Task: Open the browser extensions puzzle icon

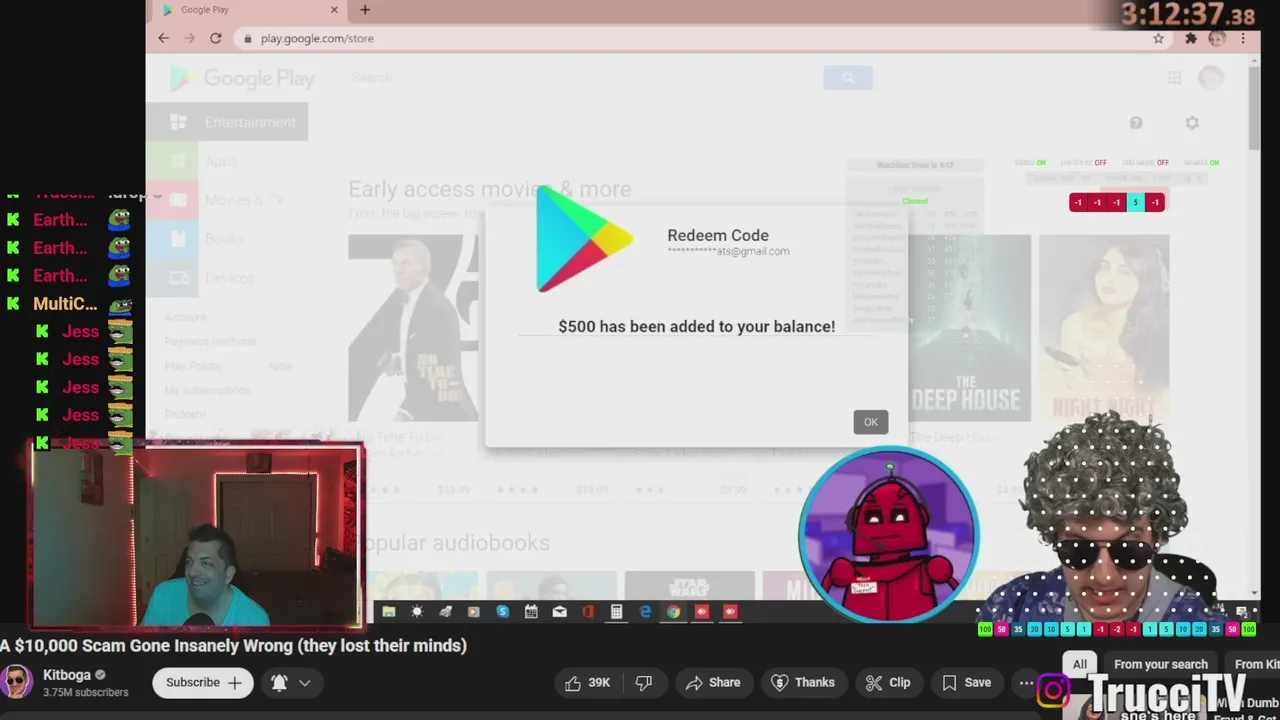Action: (x=1191, y=38)
